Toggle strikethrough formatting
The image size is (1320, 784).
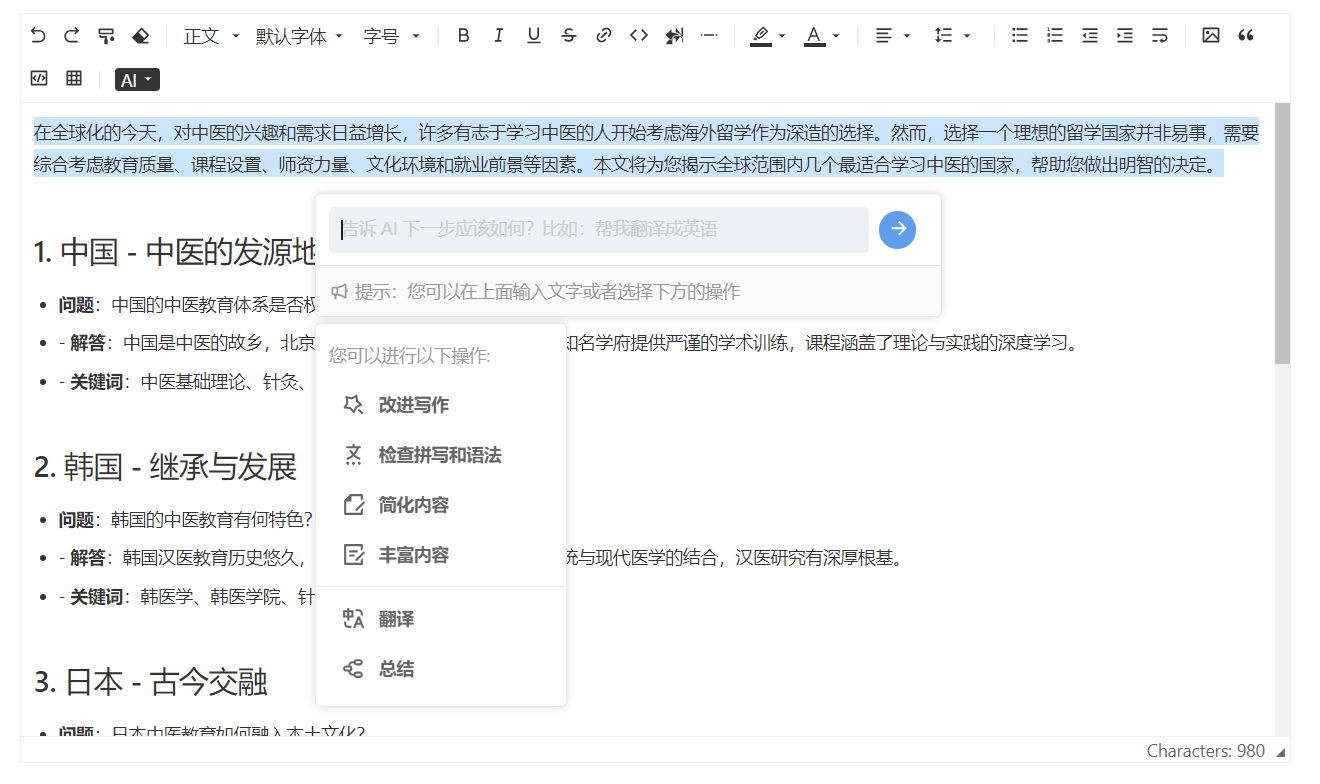[x=569, y=36]
